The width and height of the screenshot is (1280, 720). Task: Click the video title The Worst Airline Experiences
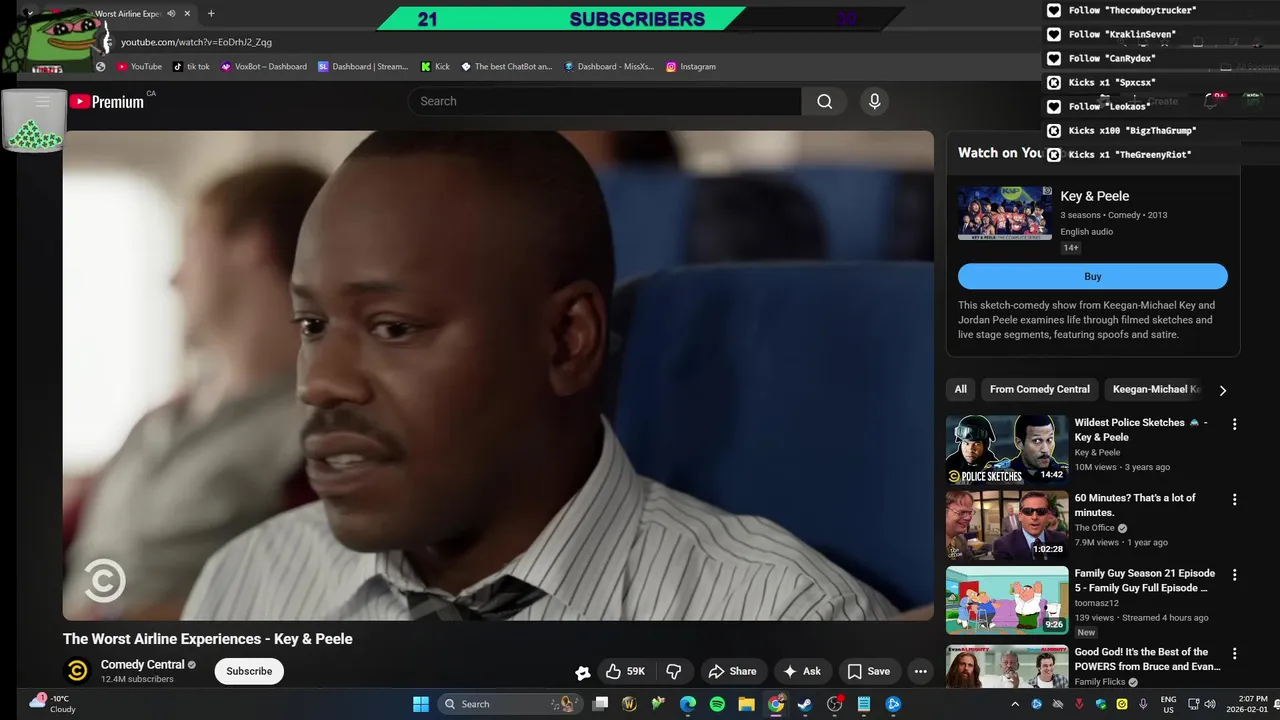[x=207, y=639]
